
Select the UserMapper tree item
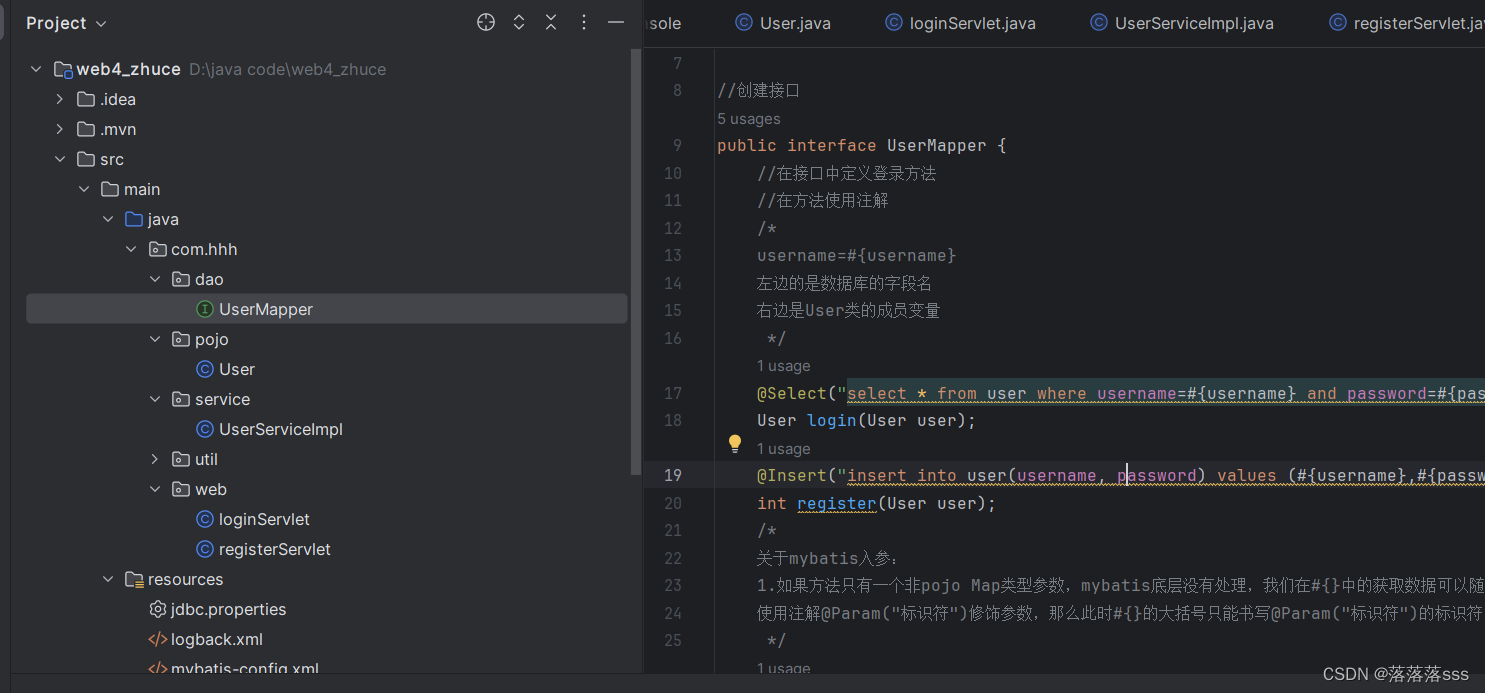click(x=266, y=309)
